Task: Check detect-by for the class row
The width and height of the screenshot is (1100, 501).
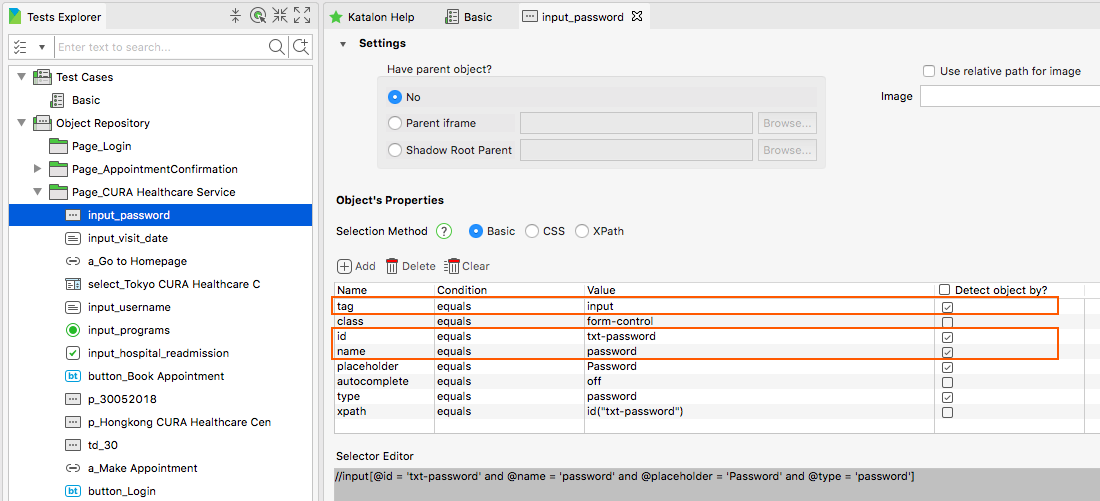Action: [948, 322]
